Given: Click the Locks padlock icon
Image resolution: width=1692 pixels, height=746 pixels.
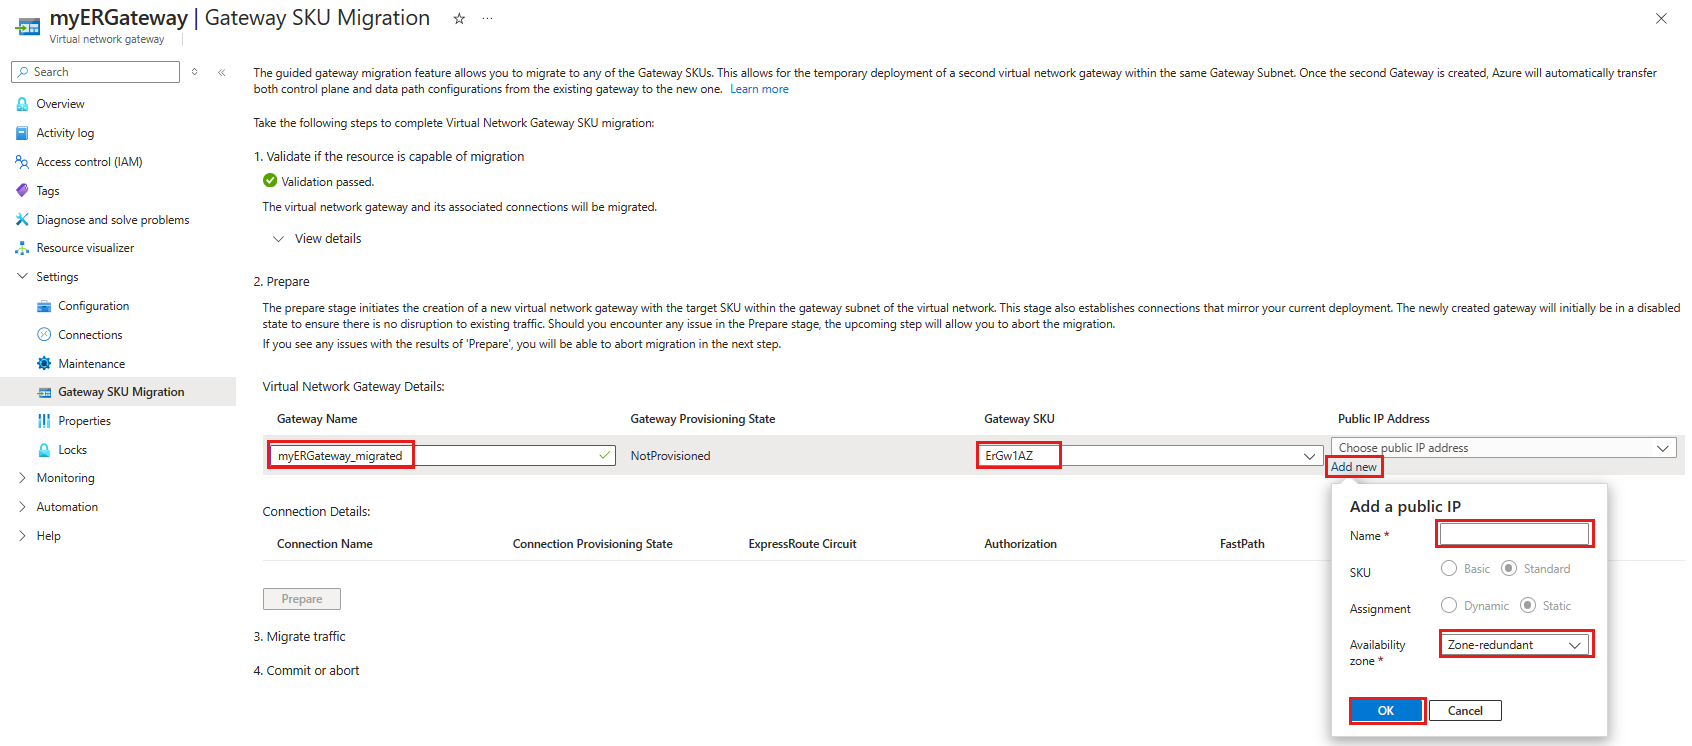Looking at the screenshot, I should click(44, 450).
